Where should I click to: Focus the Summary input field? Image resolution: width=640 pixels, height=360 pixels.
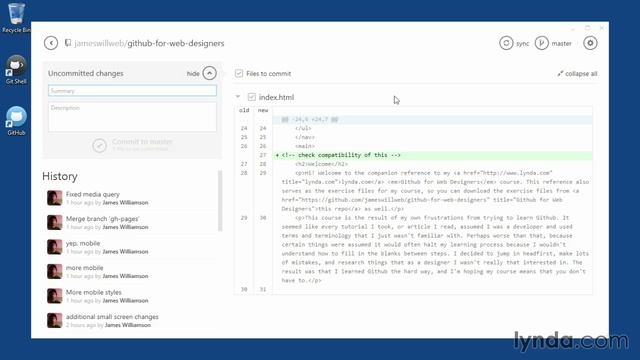pyautogui.click(x=132, y=91)
